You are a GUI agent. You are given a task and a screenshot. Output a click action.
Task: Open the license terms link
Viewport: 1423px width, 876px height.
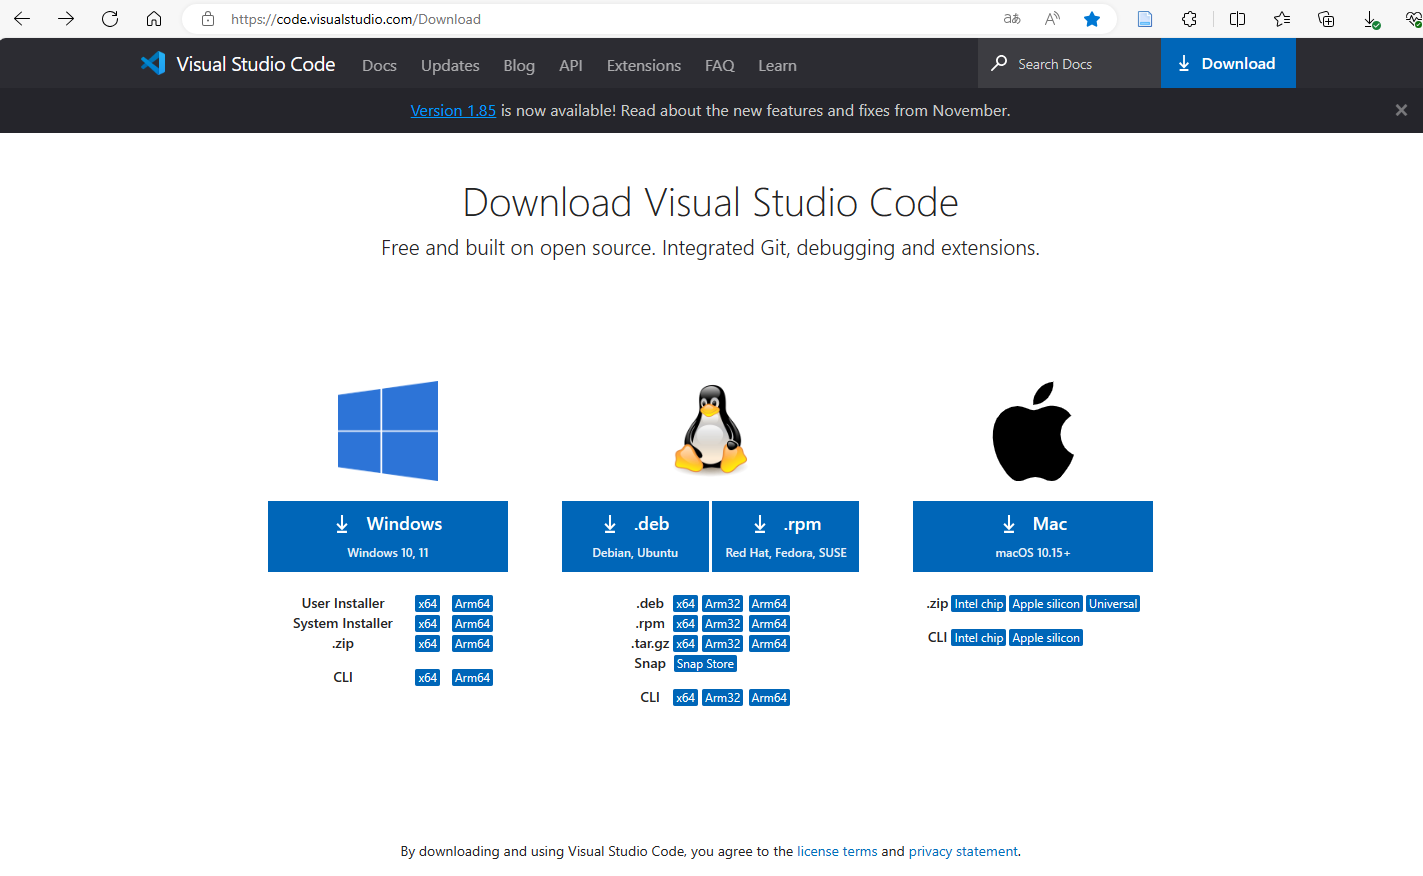click(837, 852)
